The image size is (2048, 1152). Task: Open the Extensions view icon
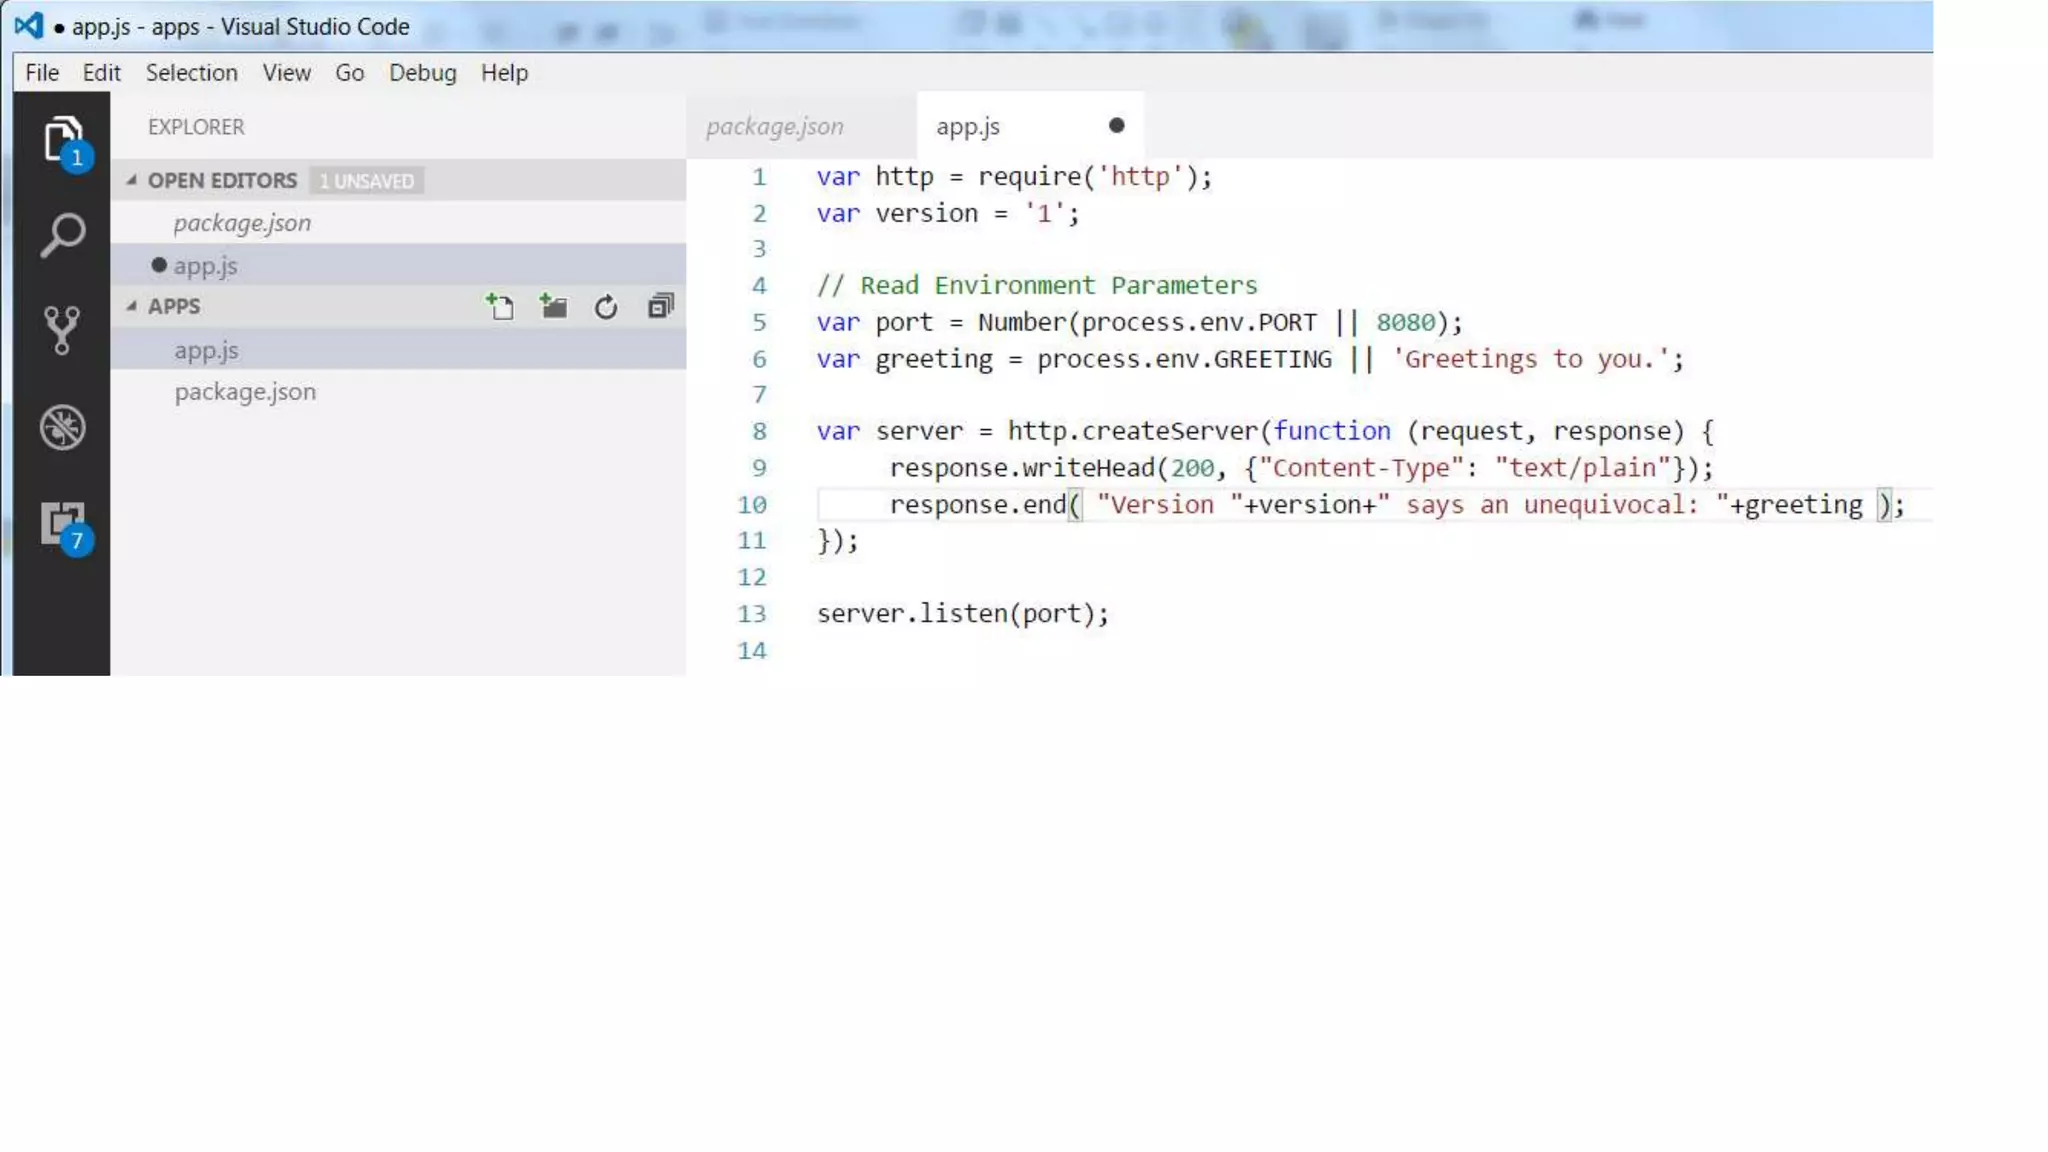(62, 524)
